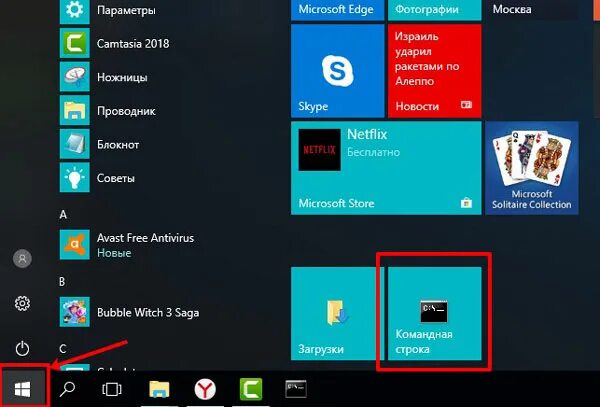
Task: Open File Explorer from the taskbar
Action: tap(159, 389)
